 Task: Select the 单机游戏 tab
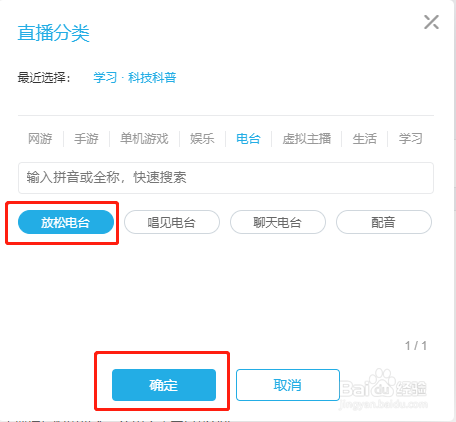coord(144,138)
